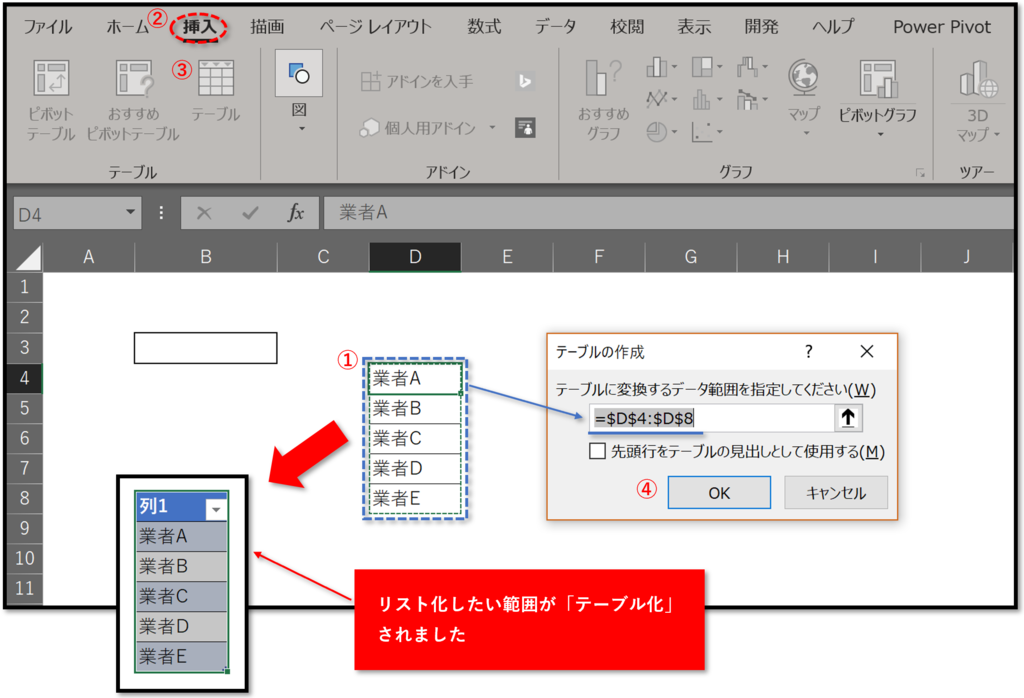Click the range collapse arrow in the dialog

(x=848, y=416)
